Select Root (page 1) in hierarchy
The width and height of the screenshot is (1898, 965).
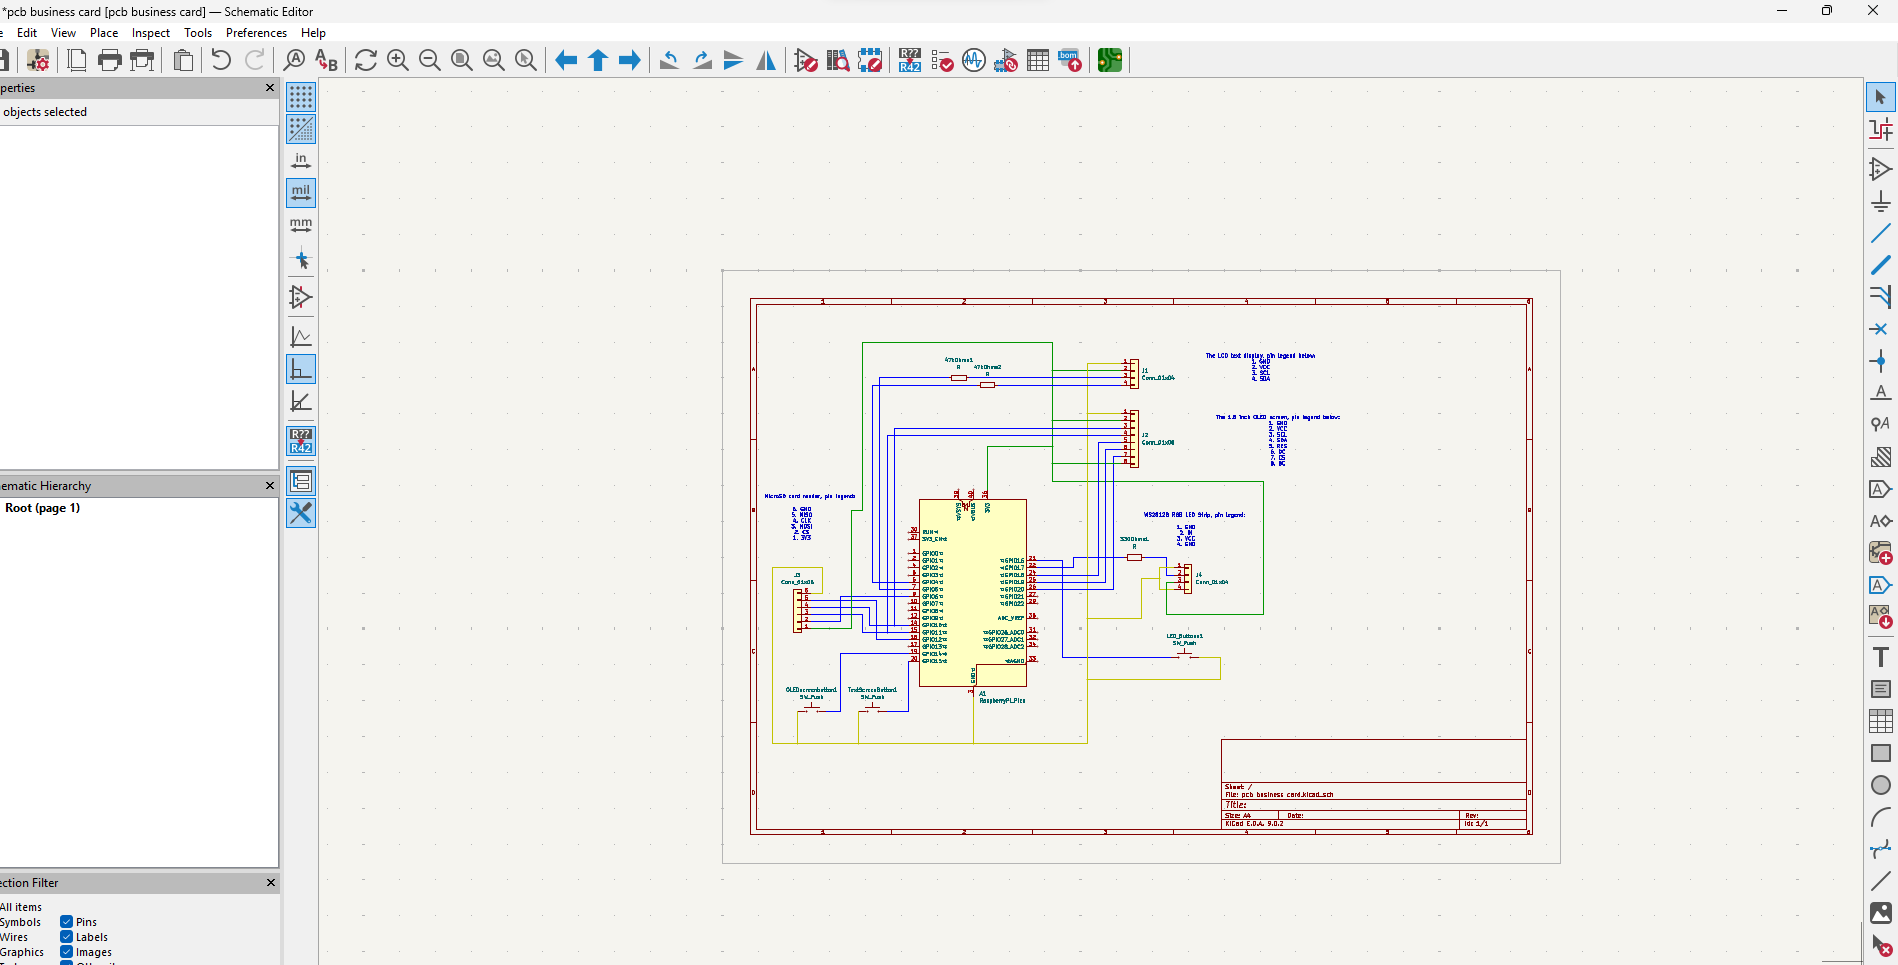(x=43, y=508)
